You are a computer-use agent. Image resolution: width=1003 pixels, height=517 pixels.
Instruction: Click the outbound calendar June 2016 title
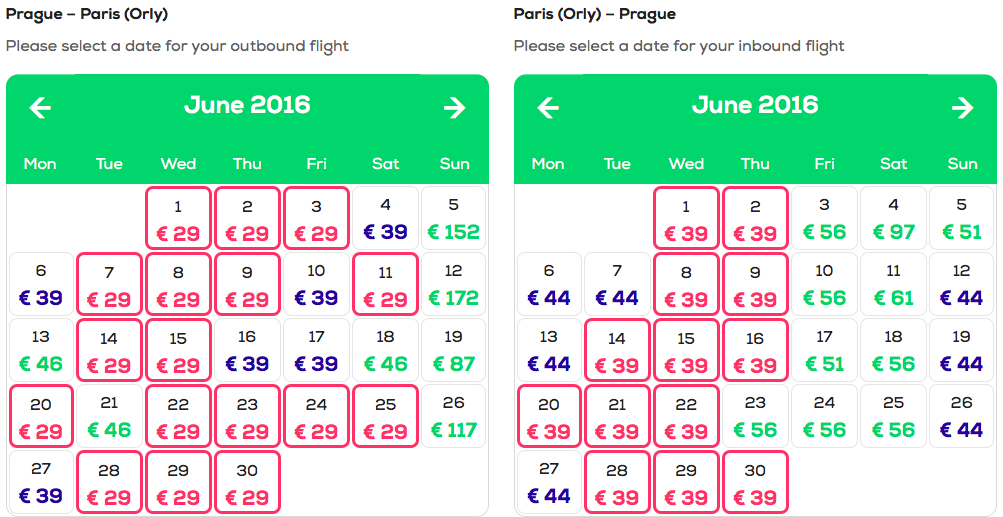(247, 105)
